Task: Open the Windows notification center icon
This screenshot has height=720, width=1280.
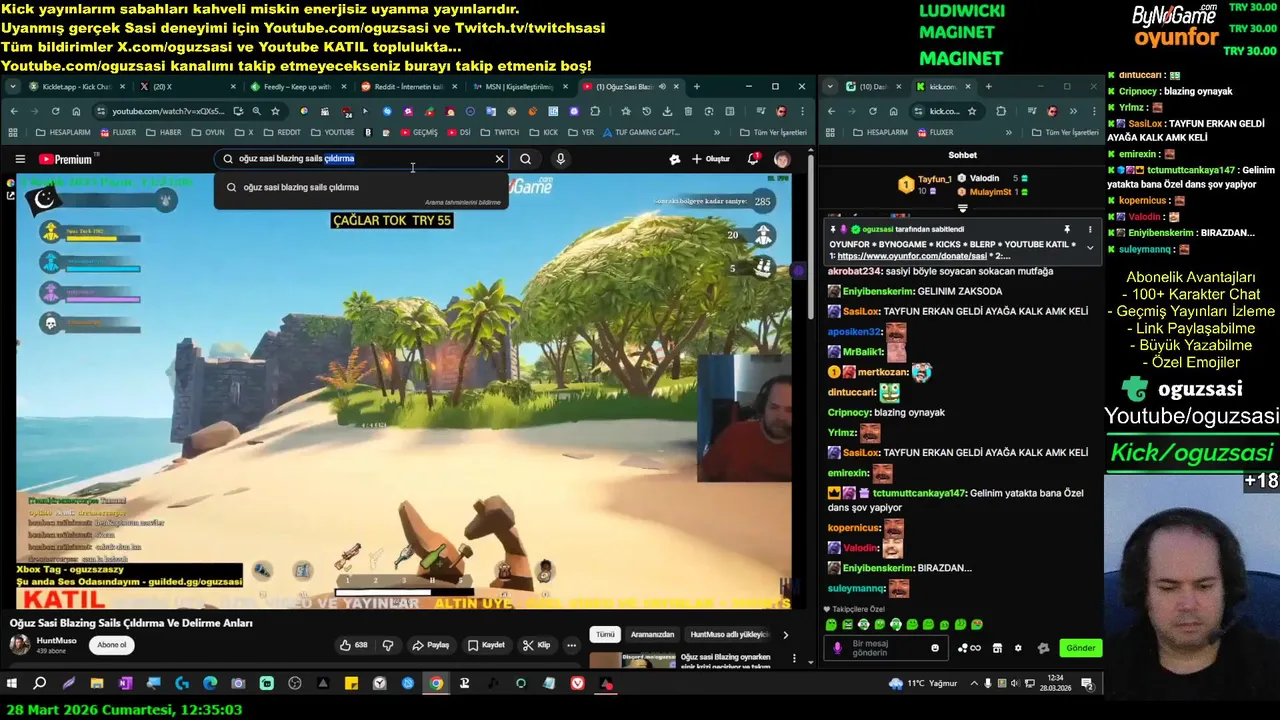Action: click(x=1087, y=684)
